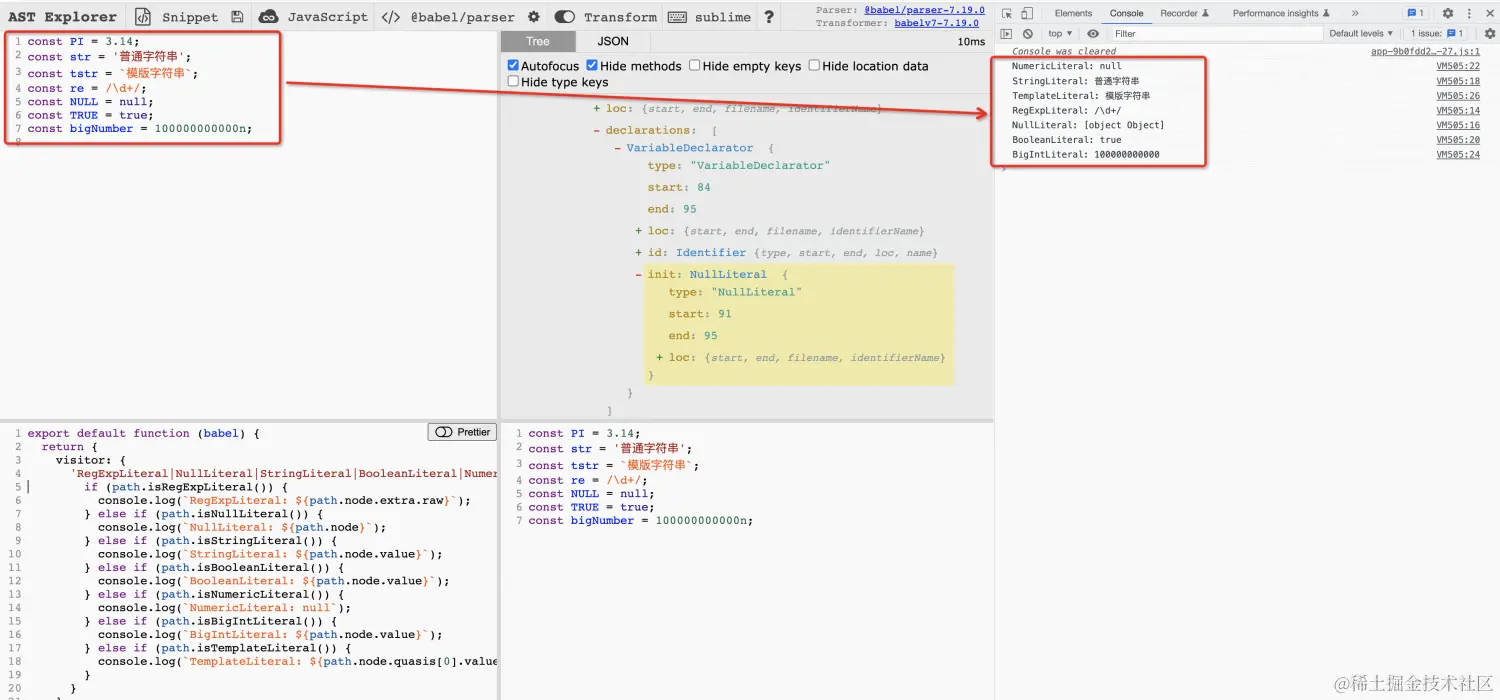Viewport: 1500px width, 700px height.
Task: Activate DevTools inspect element picker icon
Action: tap(1006, 13)
